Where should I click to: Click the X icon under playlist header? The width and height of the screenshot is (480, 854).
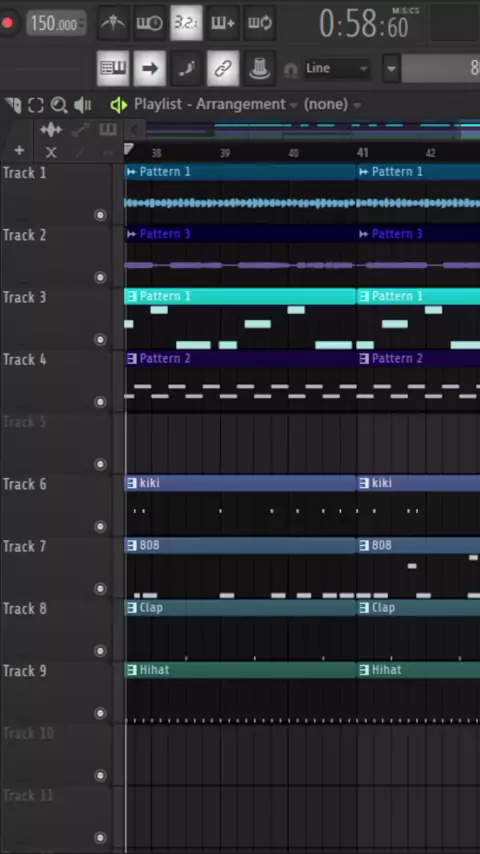click(x=51, y=152)
